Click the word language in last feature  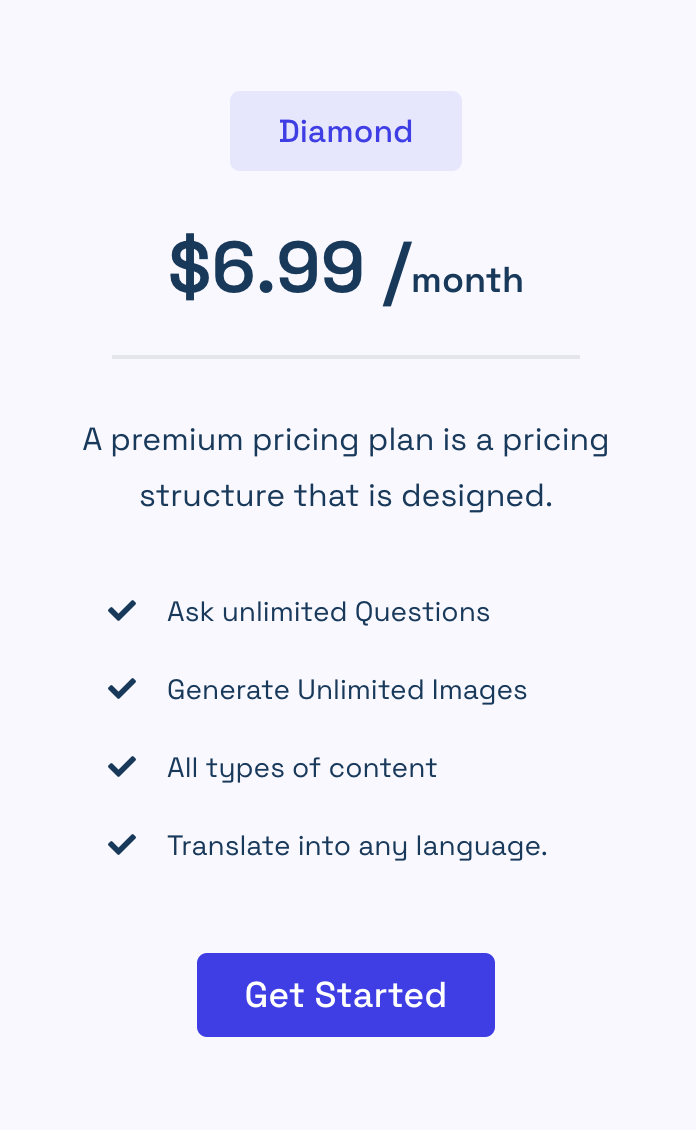pyautogui.click(x=493, y=846)
